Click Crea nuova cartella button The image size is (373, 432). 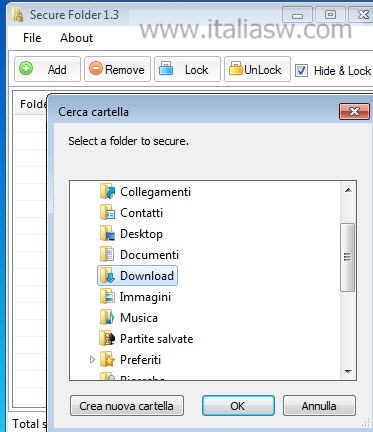127,406
